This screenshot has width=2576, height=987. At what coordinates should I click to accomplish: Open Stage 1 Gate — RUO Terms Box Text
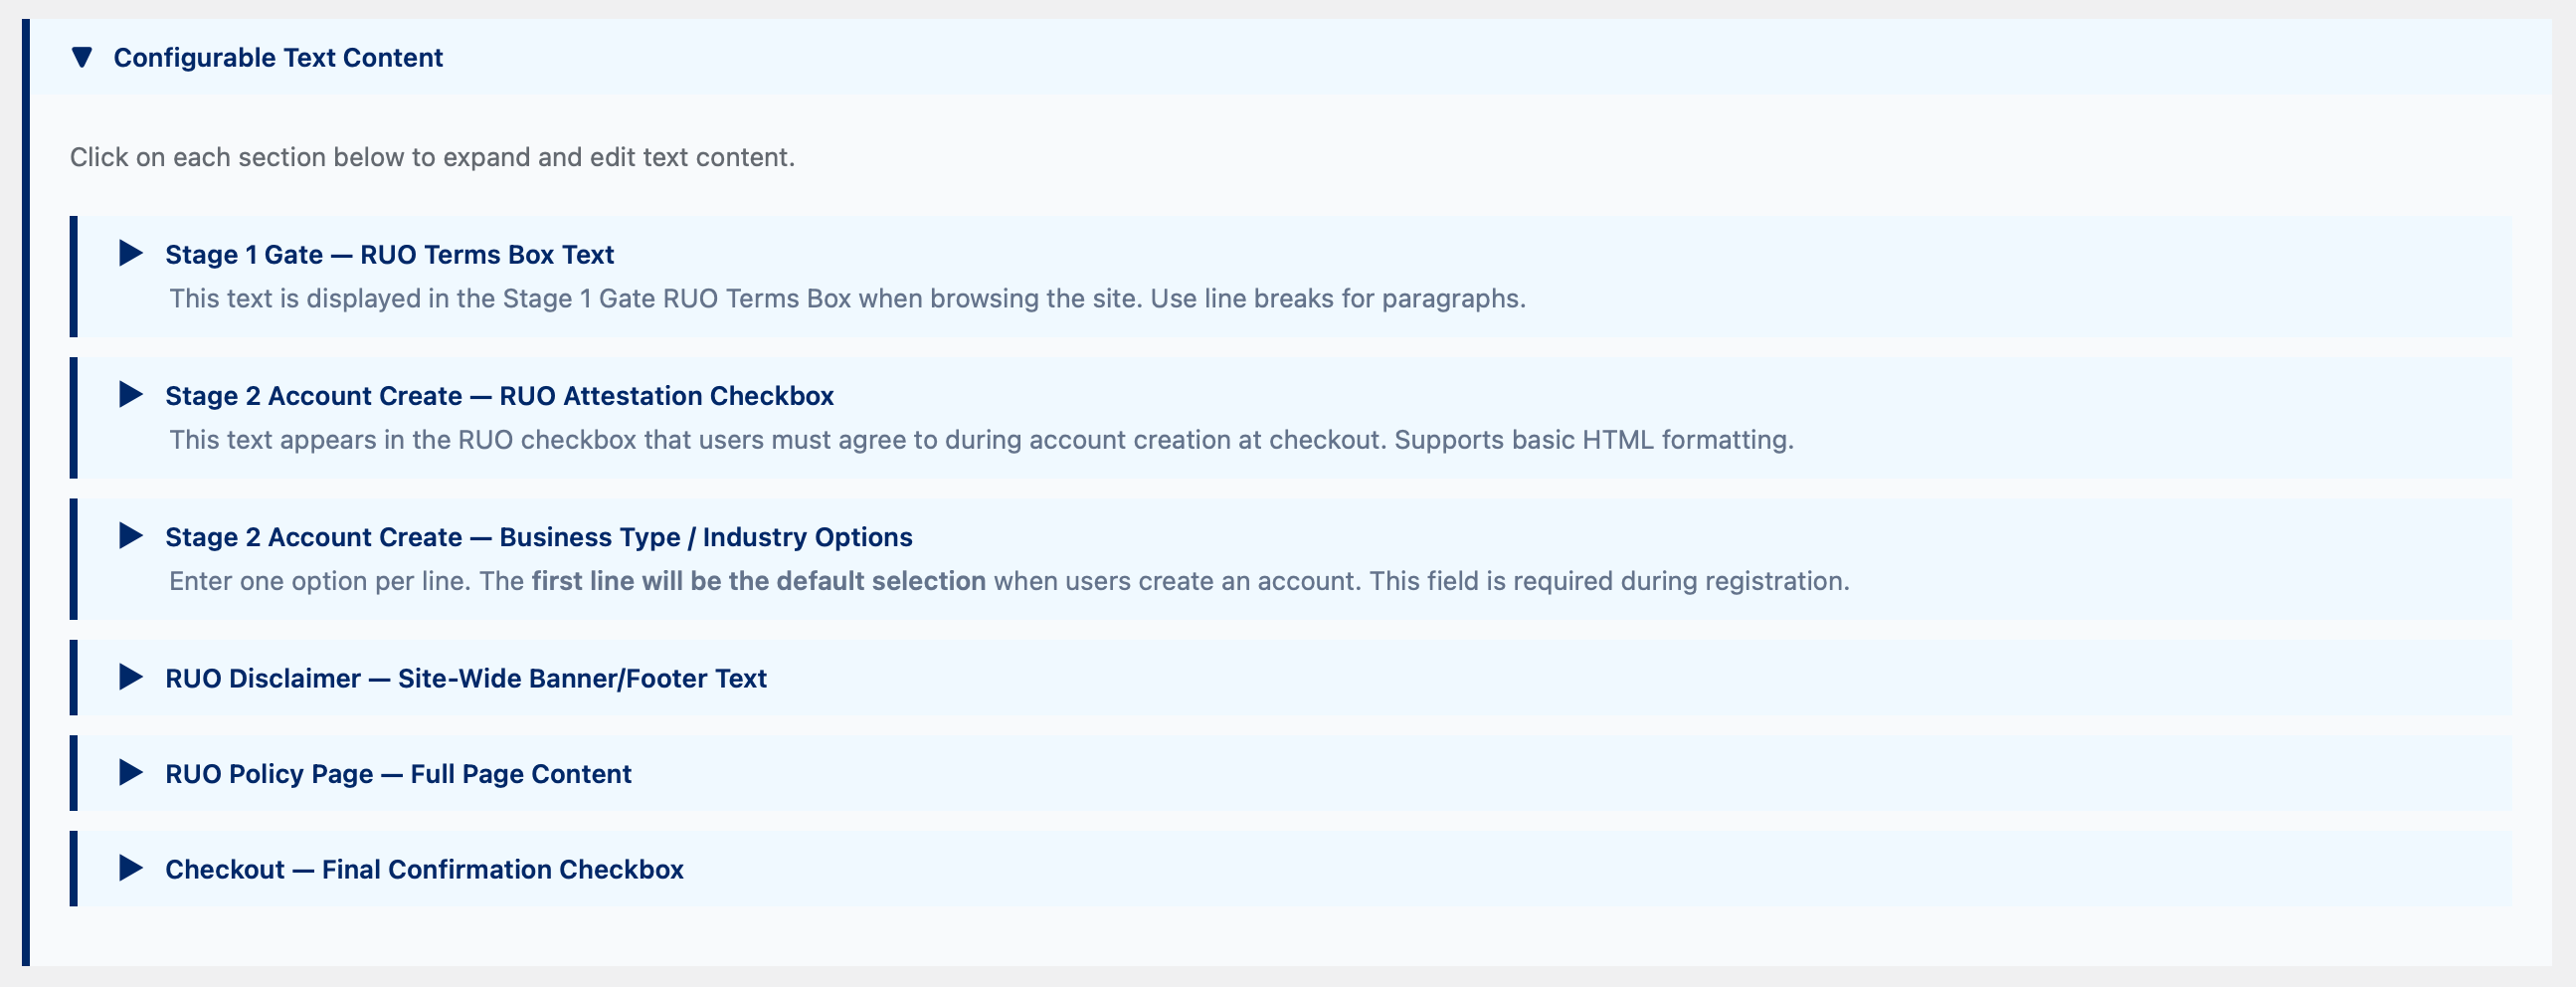[389, 255]
